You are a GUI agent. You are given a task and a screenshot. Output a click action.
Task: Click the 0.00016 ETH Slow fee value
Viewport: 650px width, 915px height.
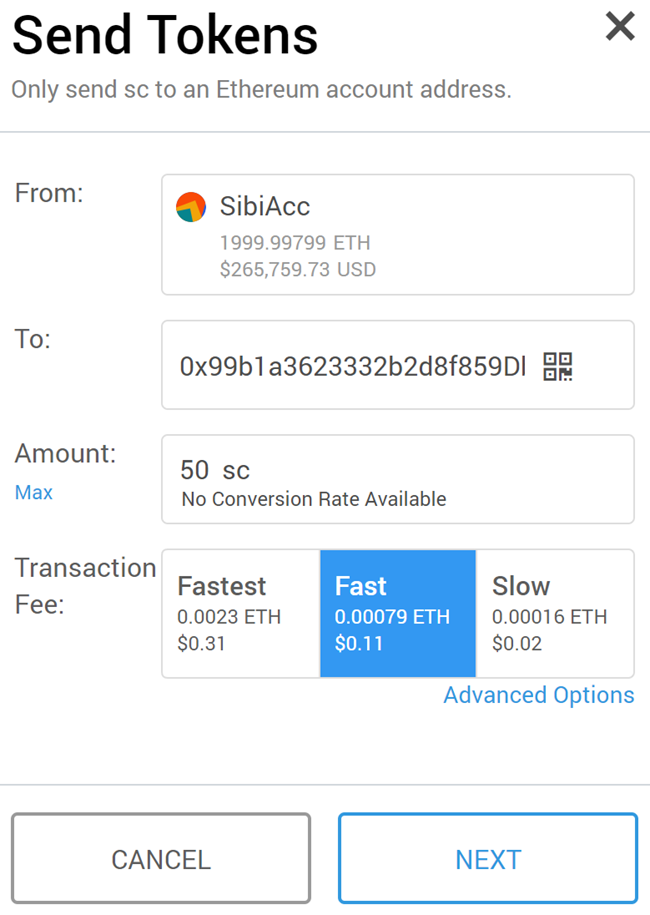pos(550,617)
